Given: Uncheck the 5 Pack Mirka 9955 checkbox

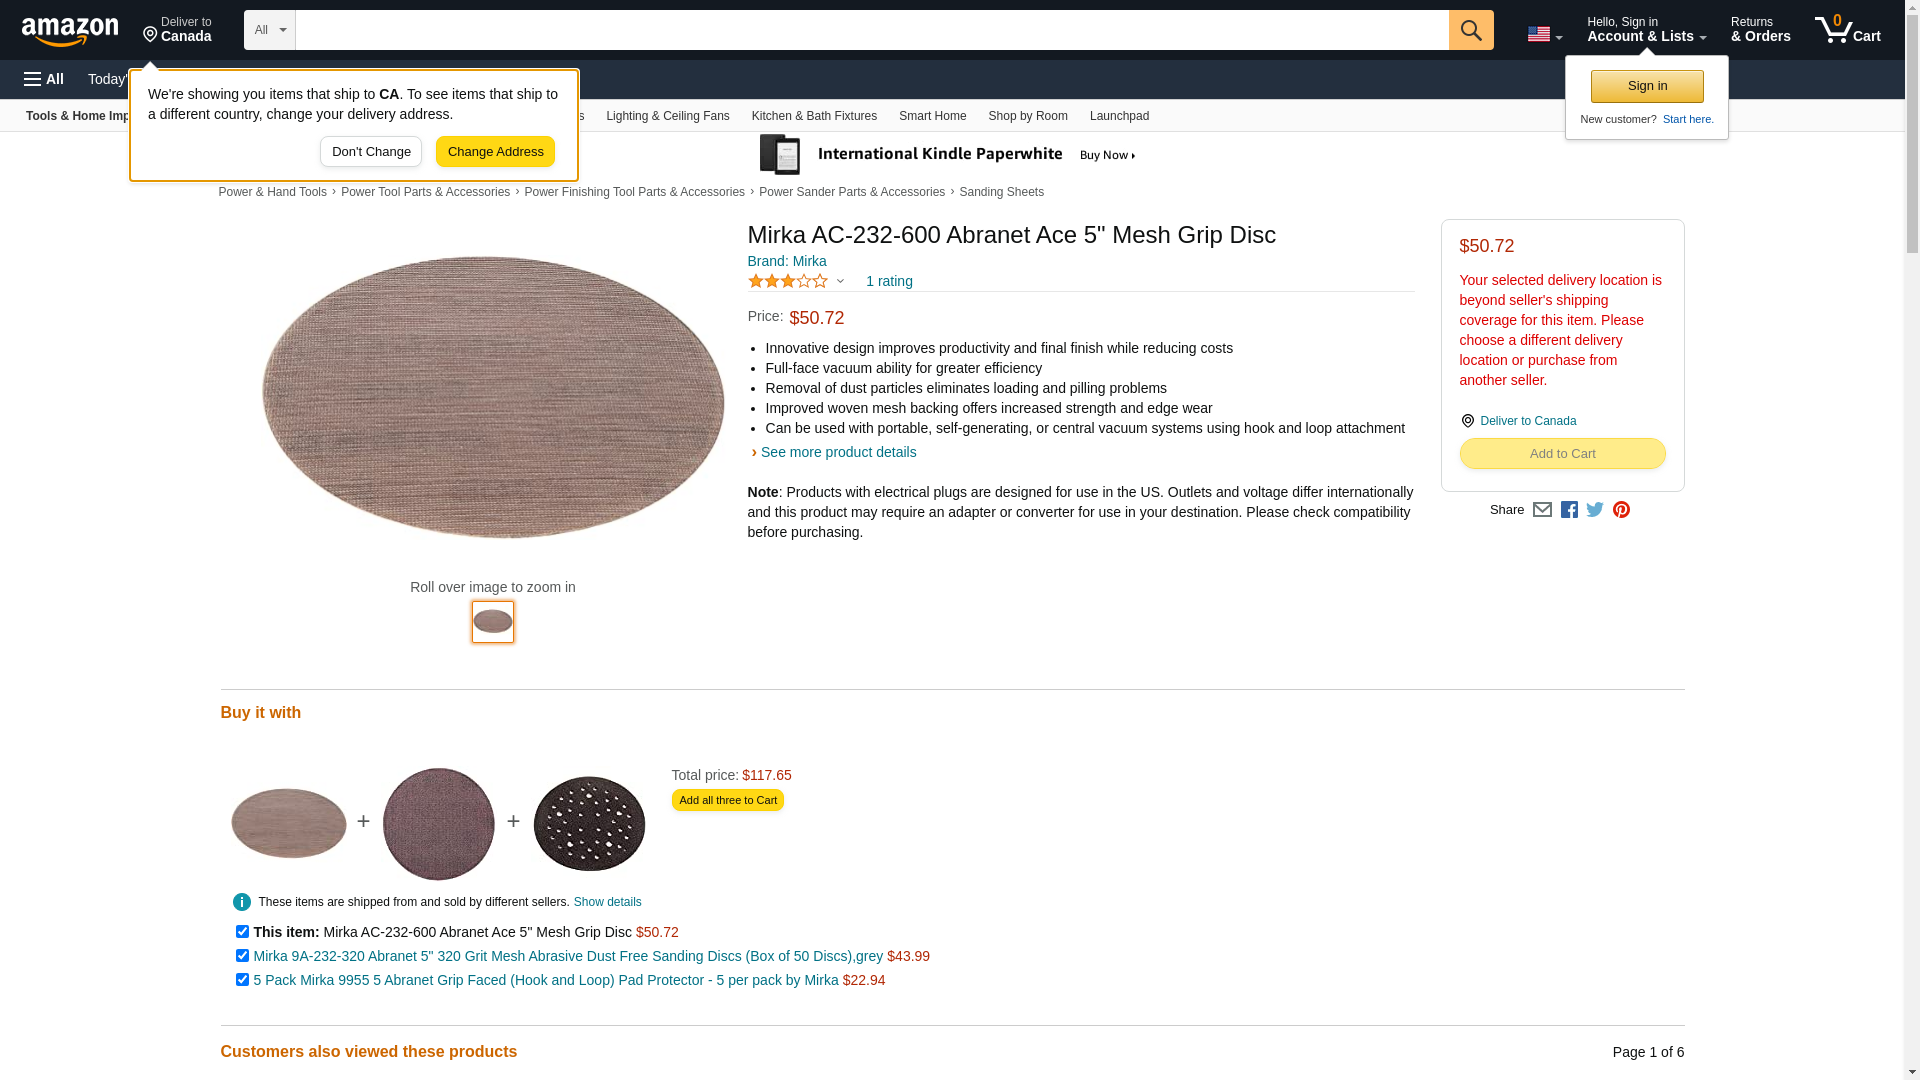Looking at the screenshot, I should click(242, 980).
